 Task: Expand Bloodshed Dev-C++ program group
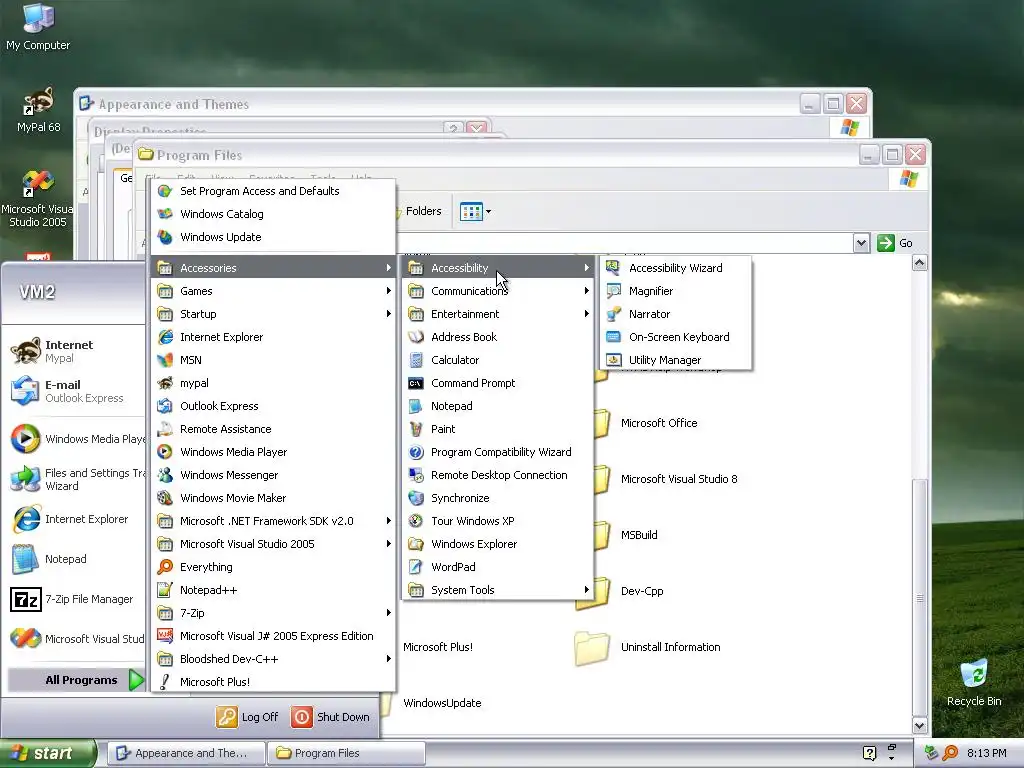[273, 659]
